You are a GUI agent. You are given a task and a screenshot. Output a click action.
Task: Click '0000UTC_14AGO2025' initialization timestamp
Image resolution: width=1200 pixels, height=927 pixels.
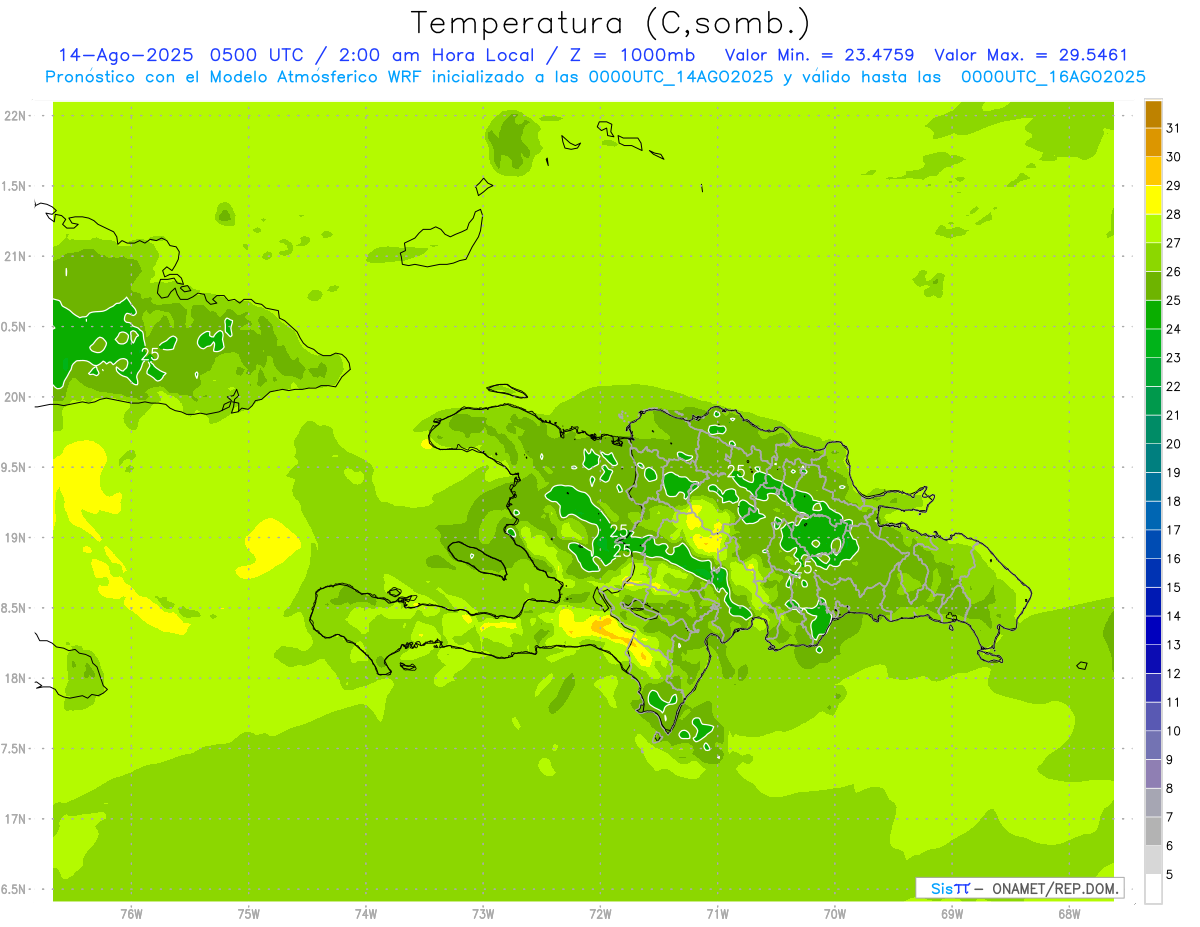(680, 77)
